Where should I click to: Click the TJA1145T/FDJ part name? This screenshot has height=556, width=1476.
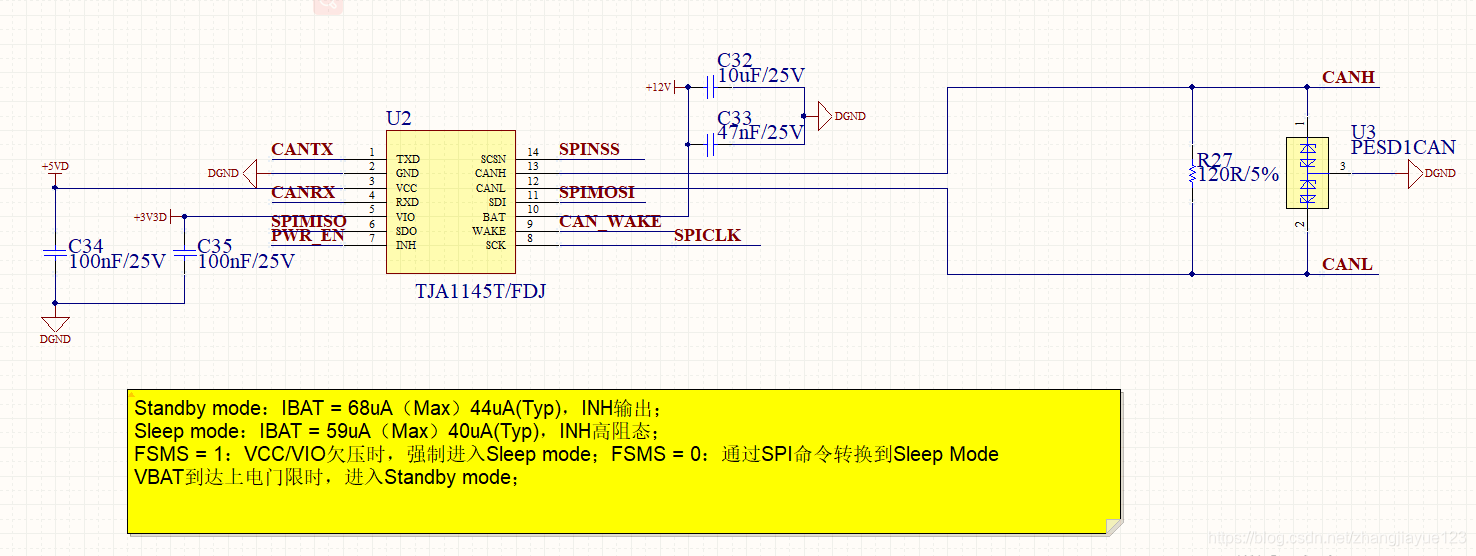tap(481, 291)
